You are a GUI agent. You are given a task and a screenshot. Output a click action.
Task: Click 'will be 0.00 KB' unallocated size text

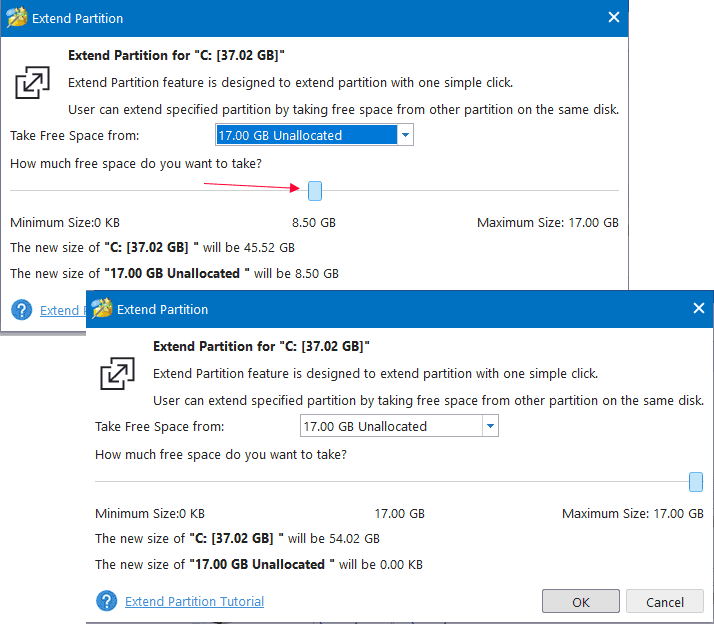pos(381,564)
